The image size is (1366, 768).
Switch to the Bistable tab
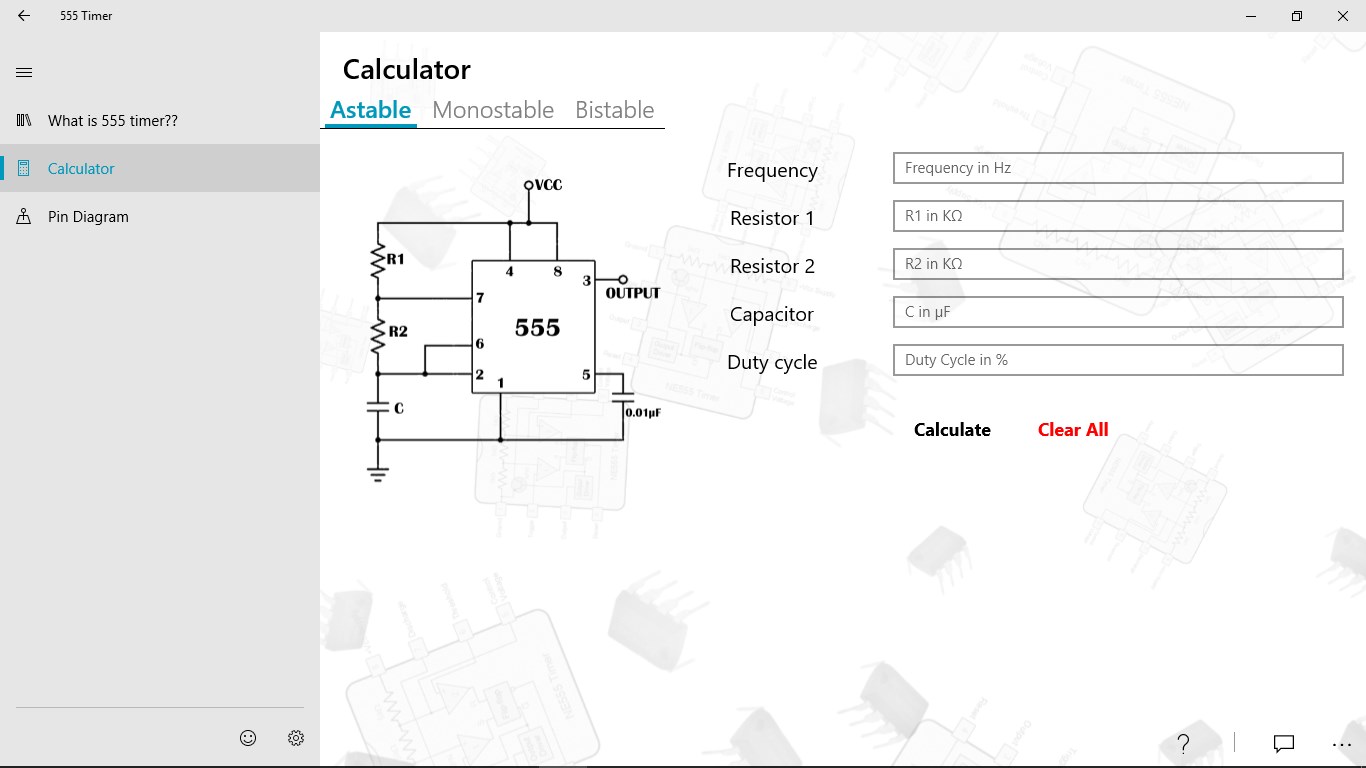pos(614,110)
